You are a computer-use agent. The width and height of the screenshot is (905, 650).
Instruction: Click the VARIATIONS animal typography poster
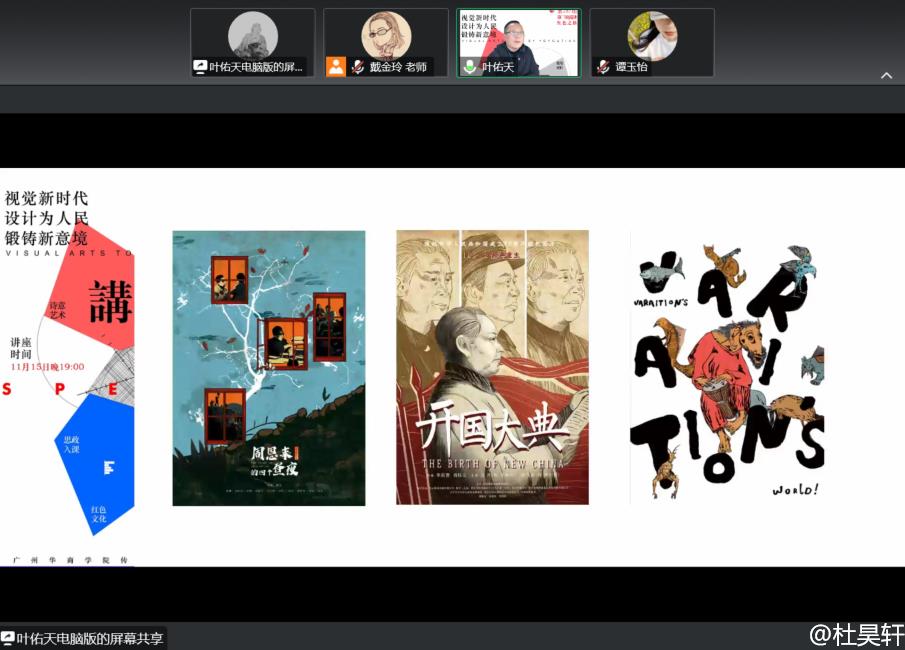(727, 370)
